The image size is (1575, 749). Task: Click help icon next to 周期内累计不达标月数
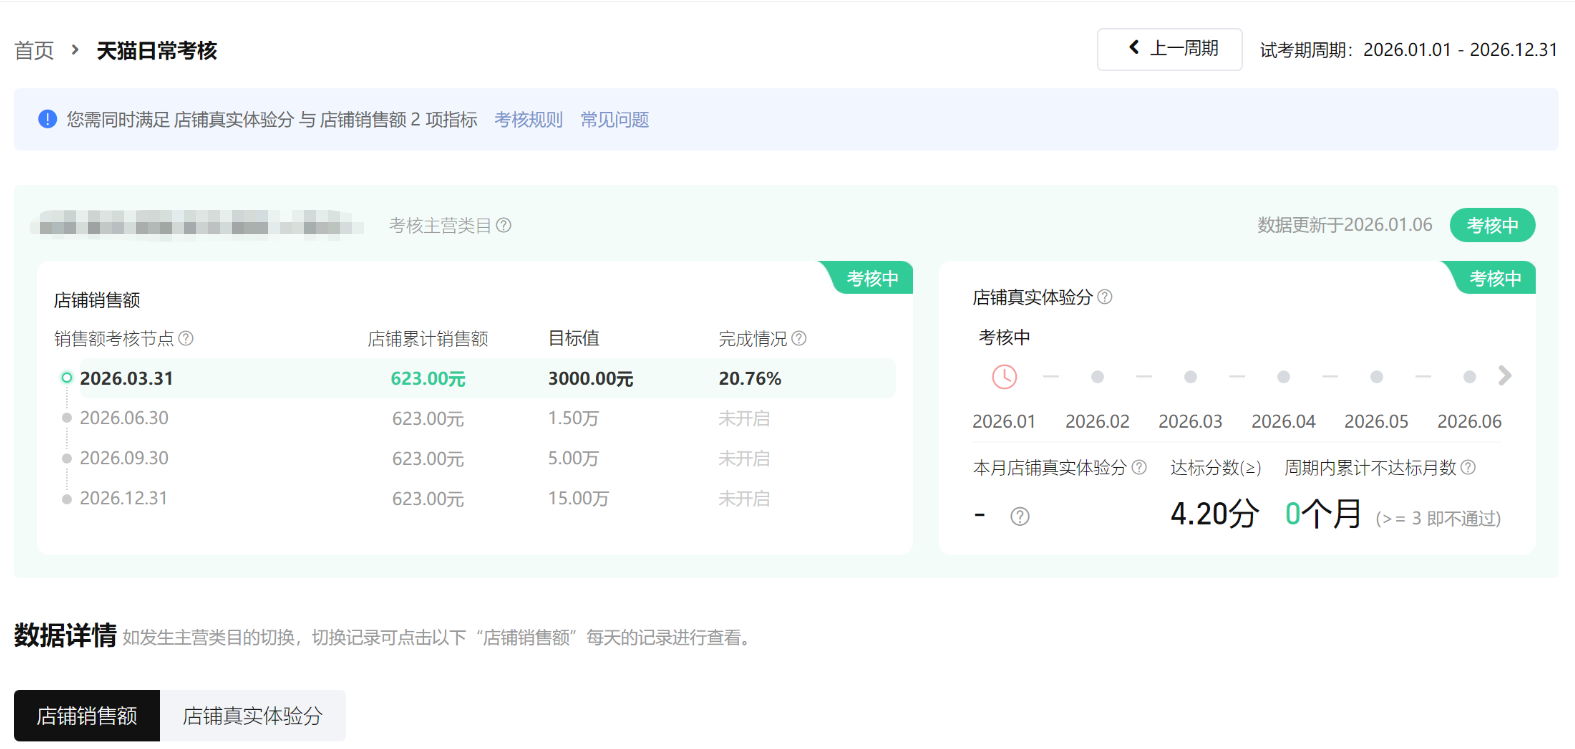click(x=1468, y=467)
